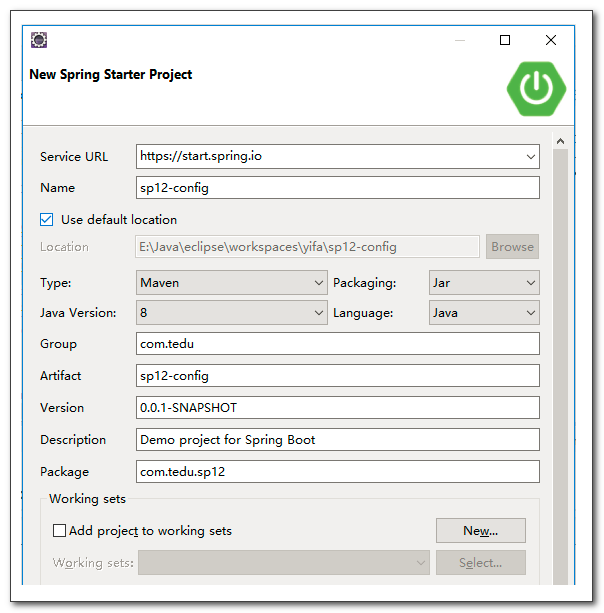Open the Java Version dropdown showing 8
The image size is (604, 613).
click(x=231, y=312)
